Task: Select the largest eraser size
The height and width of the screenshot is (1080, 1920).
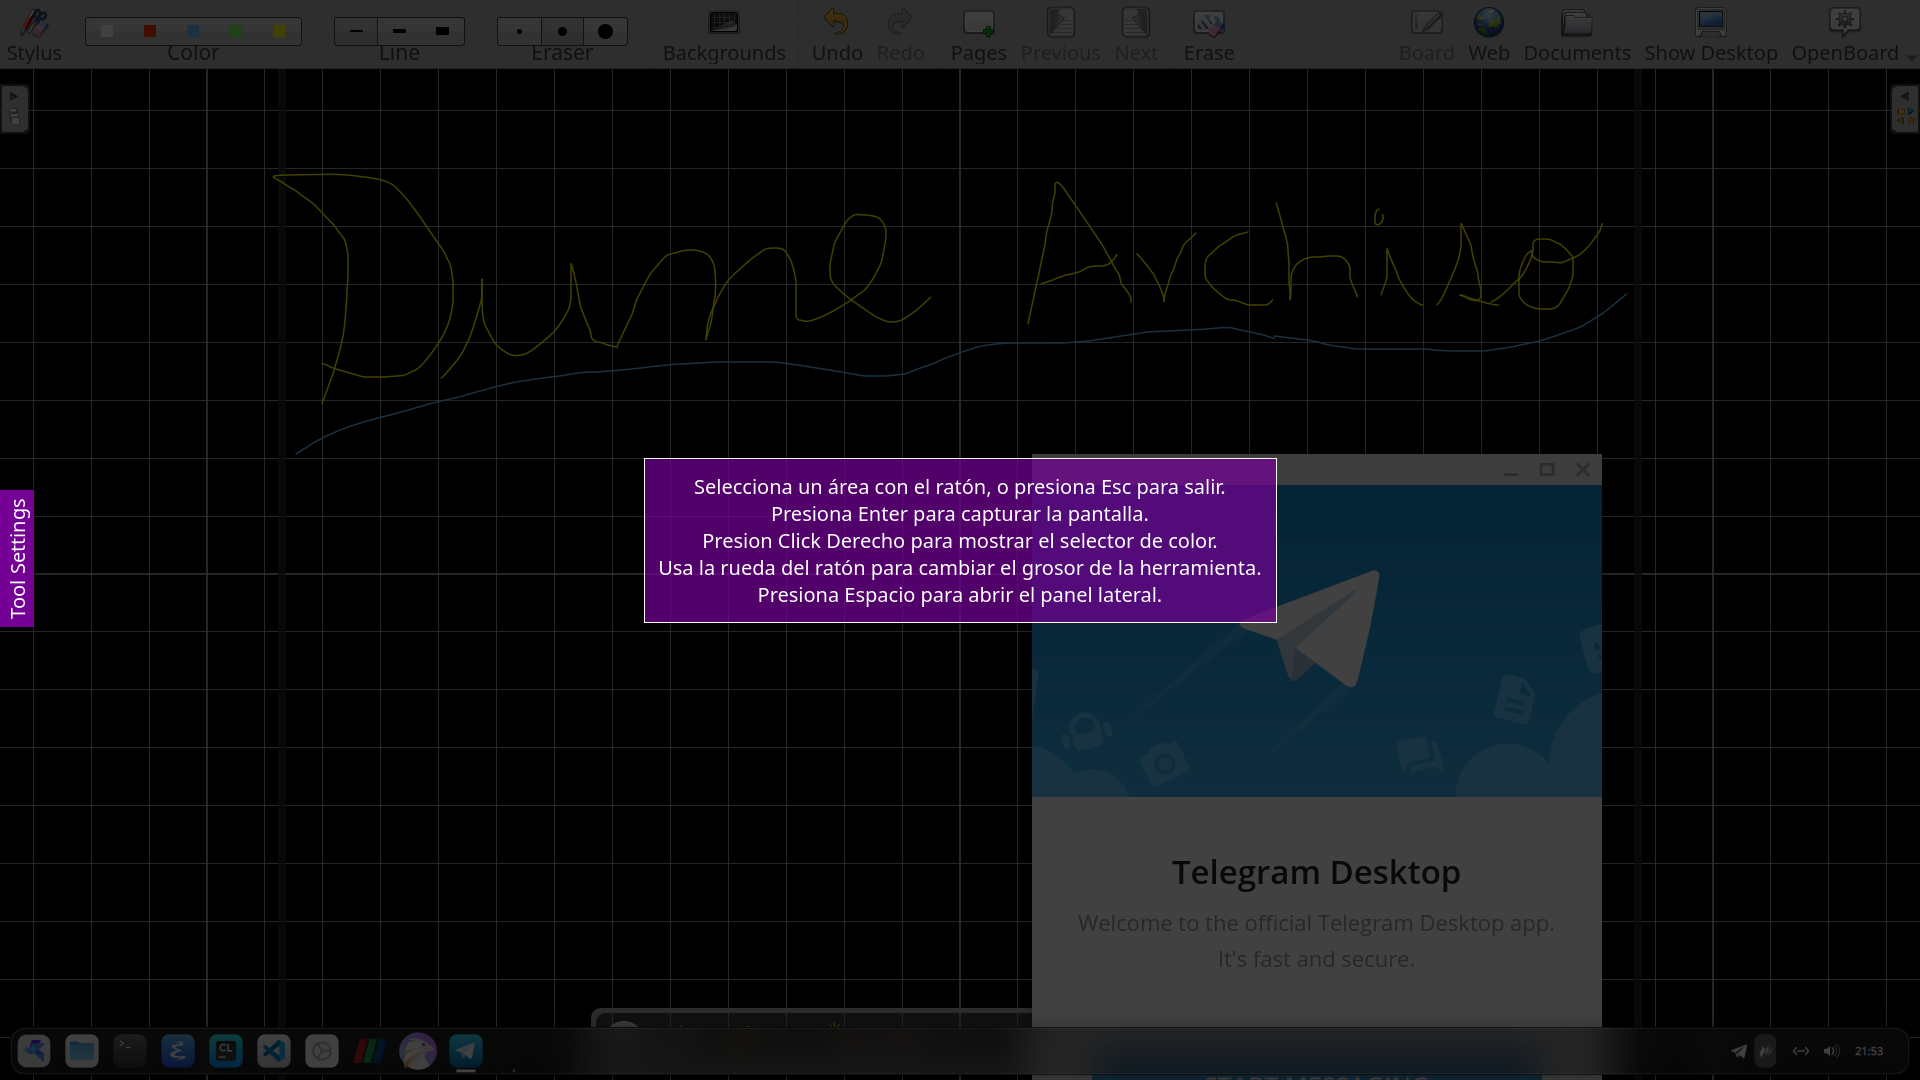Action: (605, 32)
